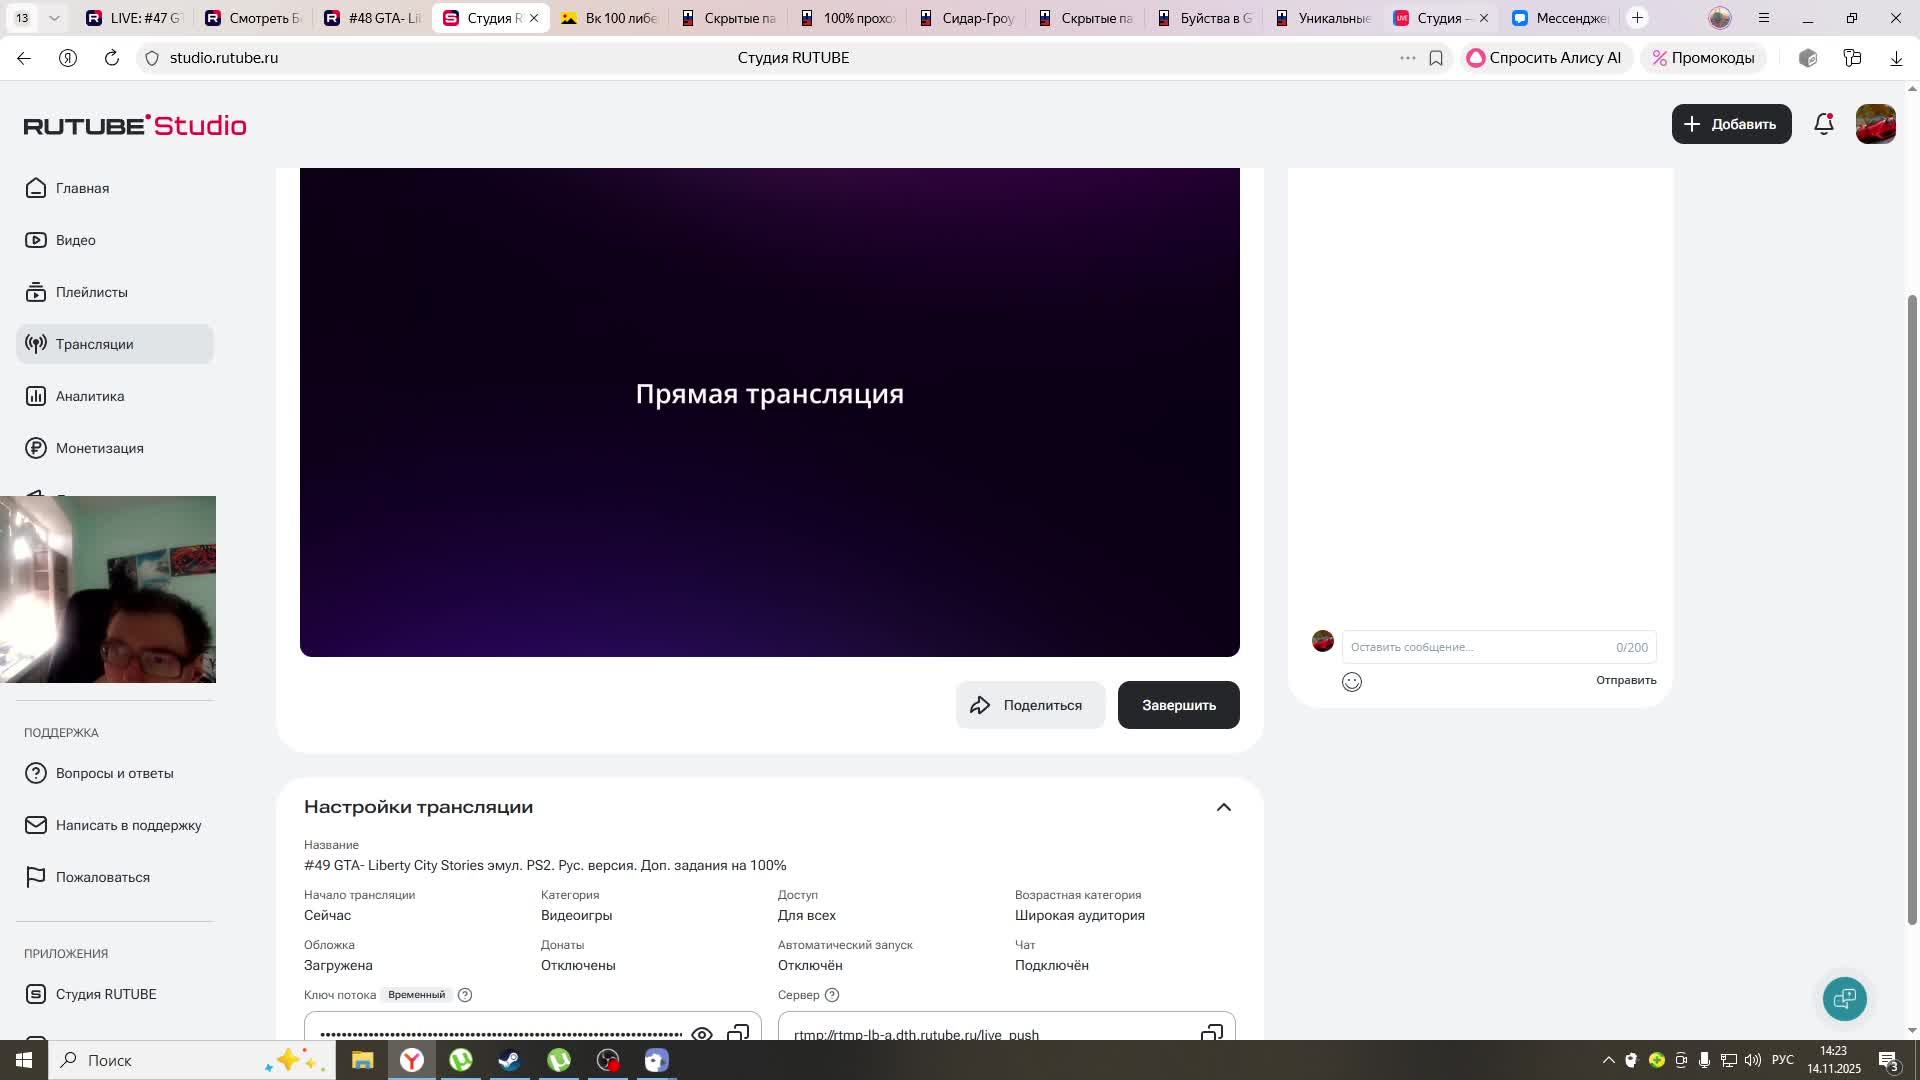Click the Поделиться button
This screenshot has height=1080, width=1920.
click(1029, 705)
